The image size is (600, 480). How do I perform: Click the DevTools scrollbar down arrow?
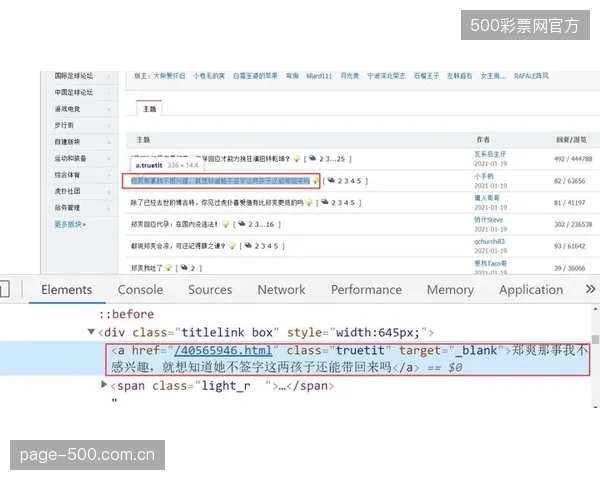coord(595,406)
